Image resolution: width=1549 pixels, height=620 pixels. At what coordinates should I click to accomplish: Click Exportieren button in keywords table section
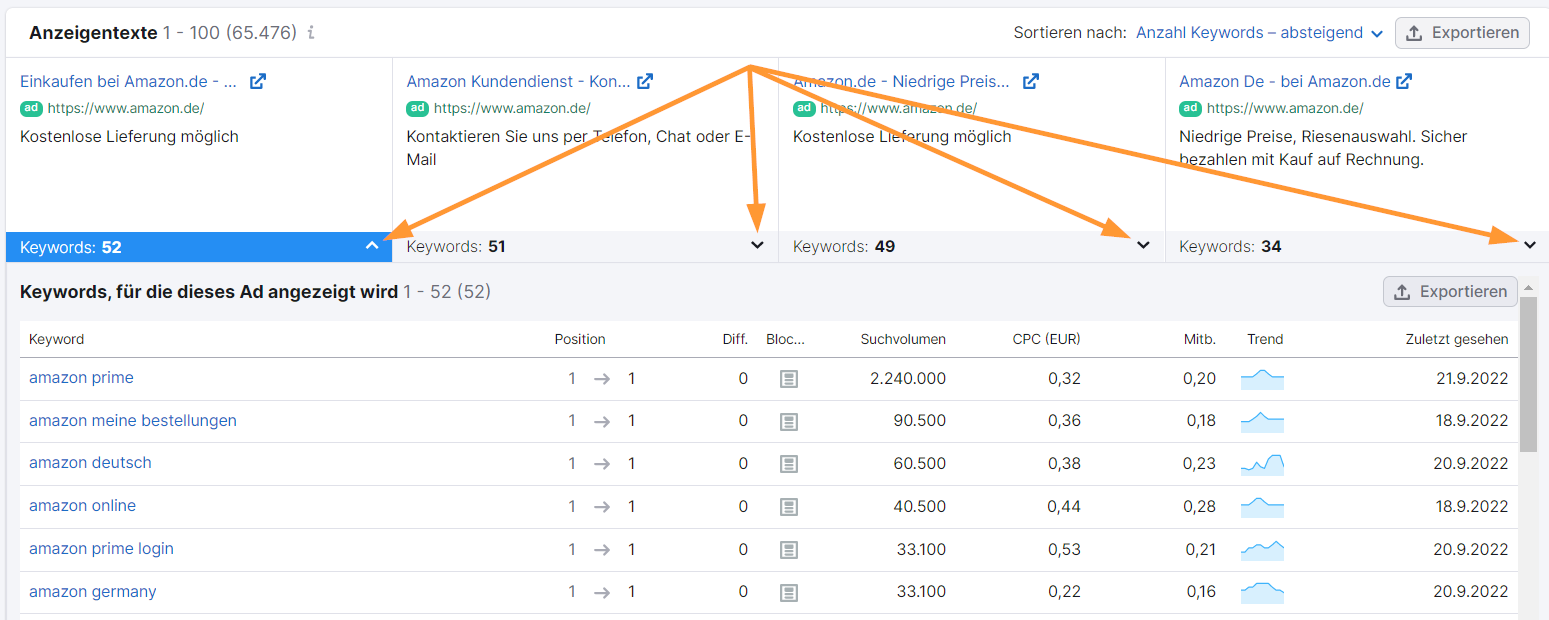point(1450,292)
